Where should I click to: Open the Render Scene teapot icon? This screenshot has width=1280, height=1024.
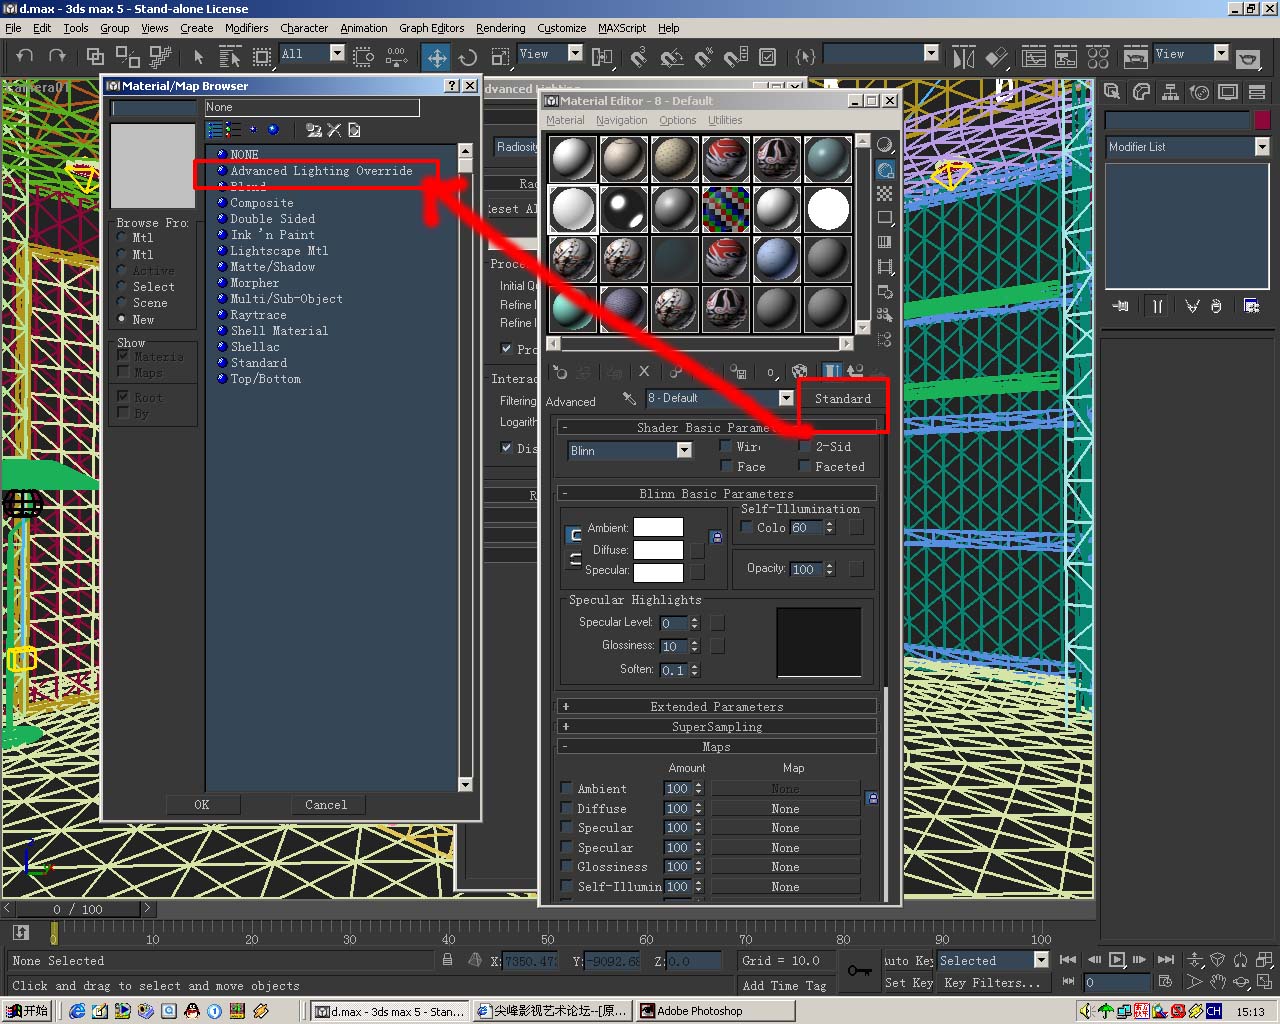[x=1135, y=56]
